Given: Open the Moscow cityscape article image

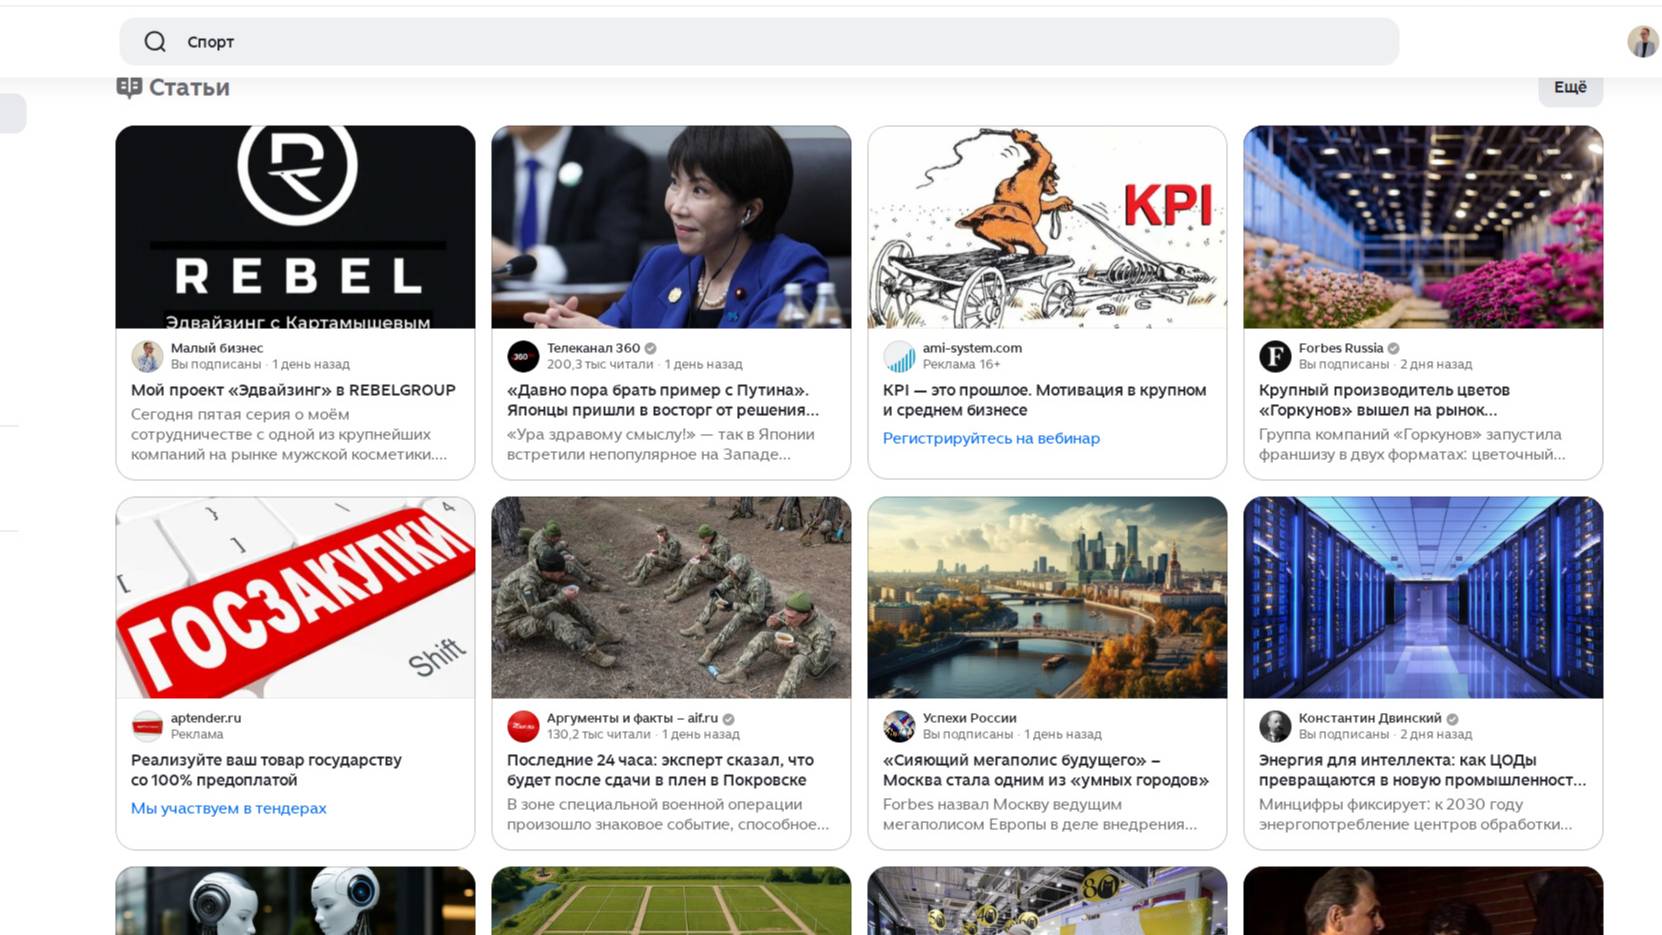Looking at the screenshot, I should [1047, 596].
